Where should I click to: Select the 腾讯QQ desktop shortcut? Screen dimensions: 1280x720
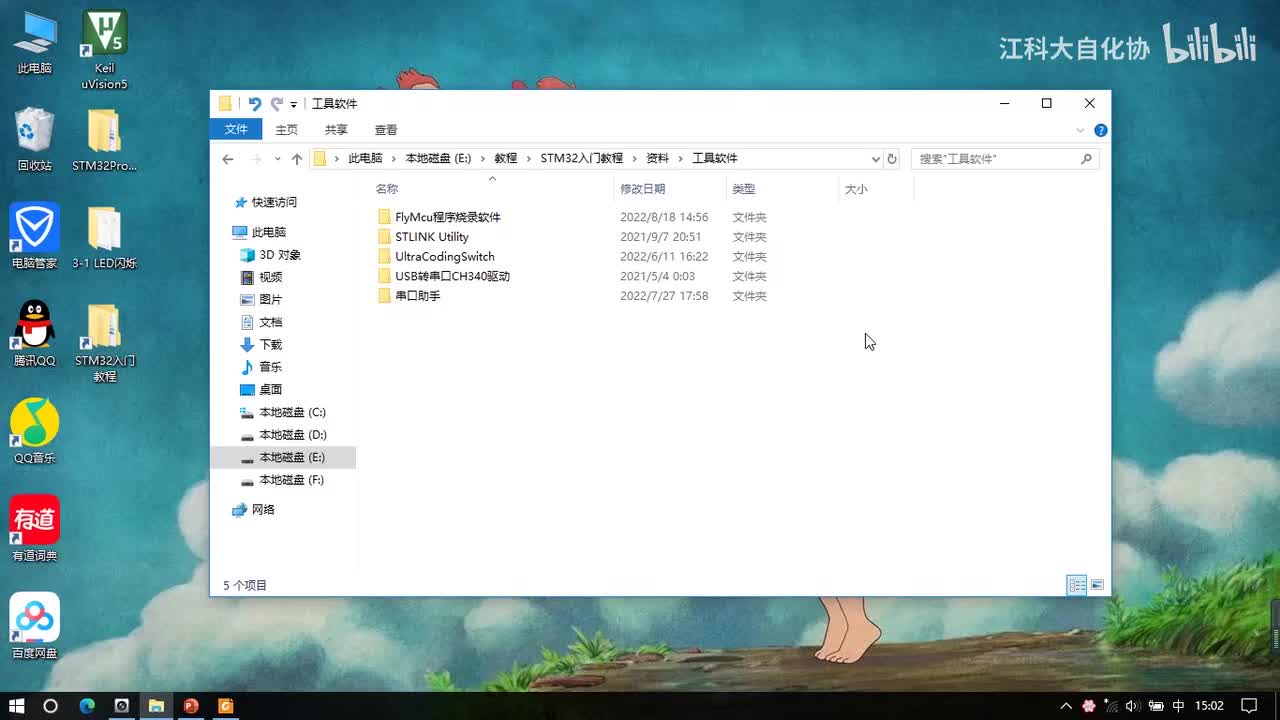pos(35,334)
